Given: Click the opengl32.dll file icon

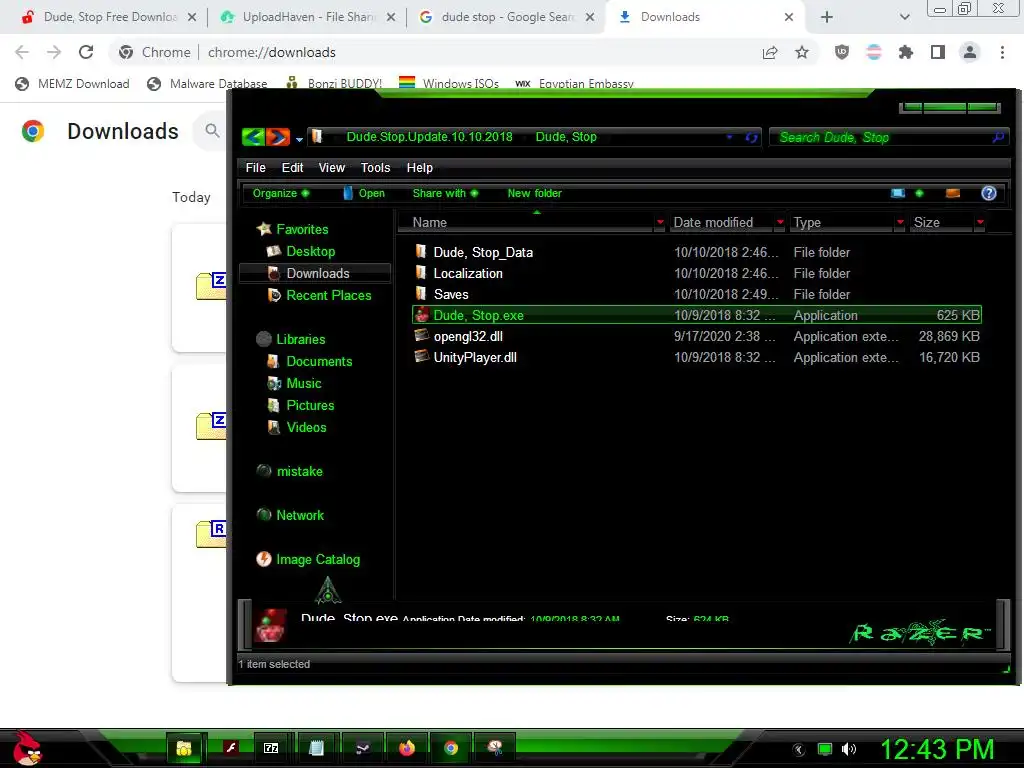Looking at the screenshot, I should click(x=422, y=336).
